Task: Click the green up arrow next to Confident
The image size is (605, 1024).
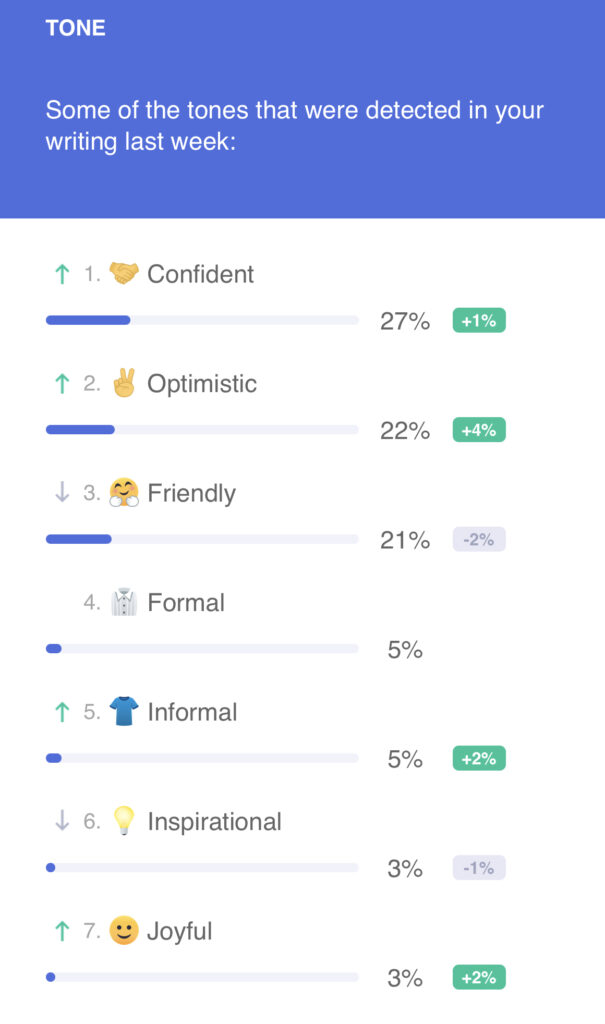Action: 62,274
